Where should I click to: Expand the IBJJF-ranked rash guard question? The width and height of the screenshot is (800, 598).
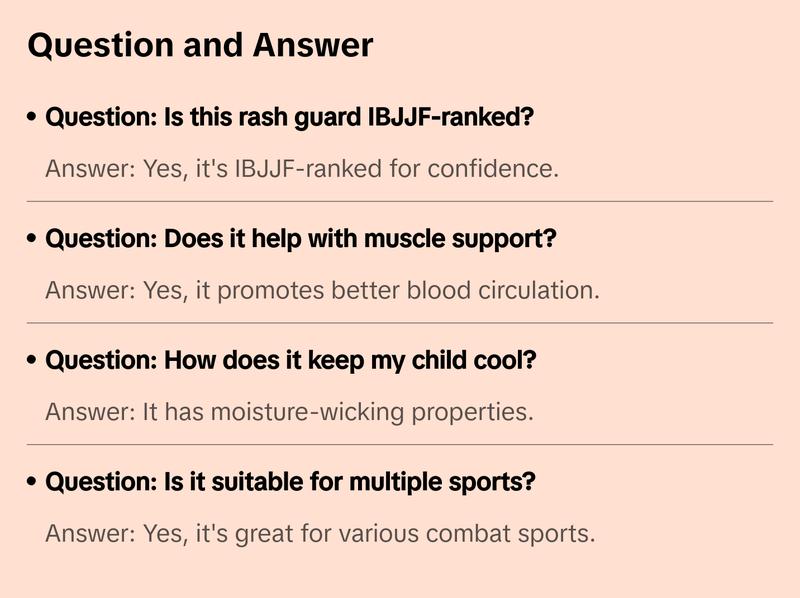point(290,117)
